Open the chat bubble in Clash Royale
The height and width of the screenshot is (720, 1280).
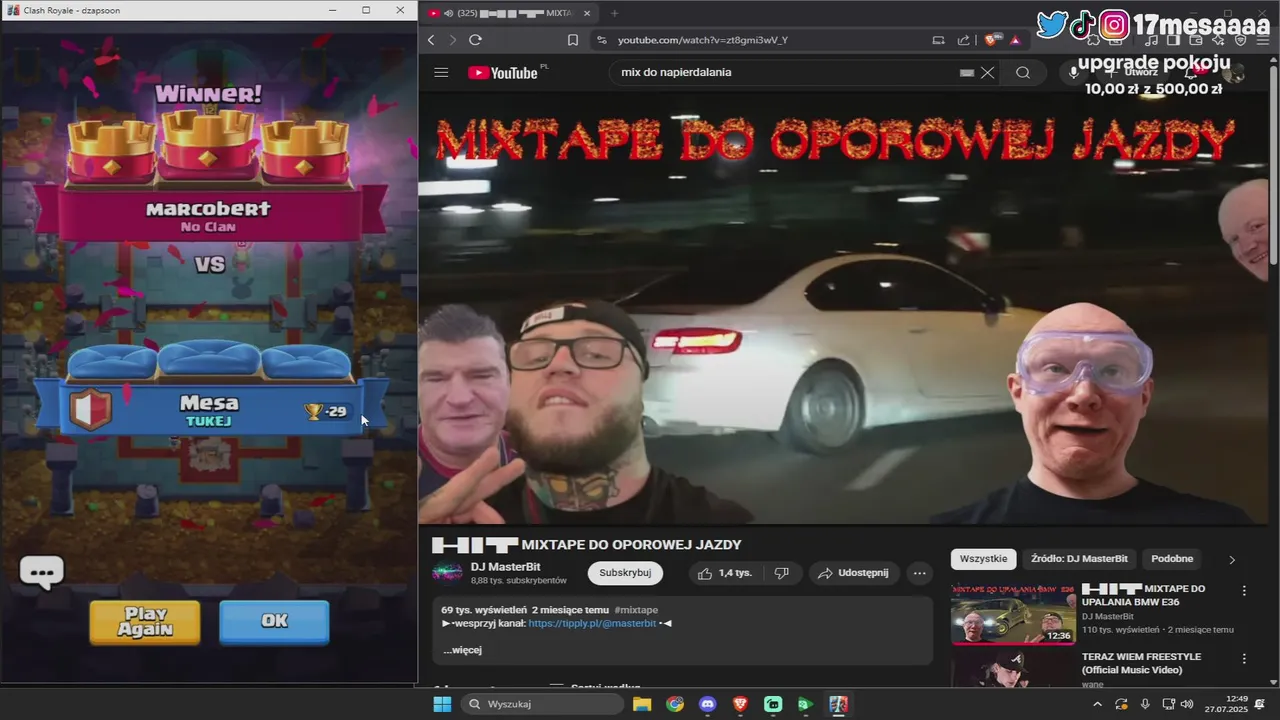(x=41, y=573)
